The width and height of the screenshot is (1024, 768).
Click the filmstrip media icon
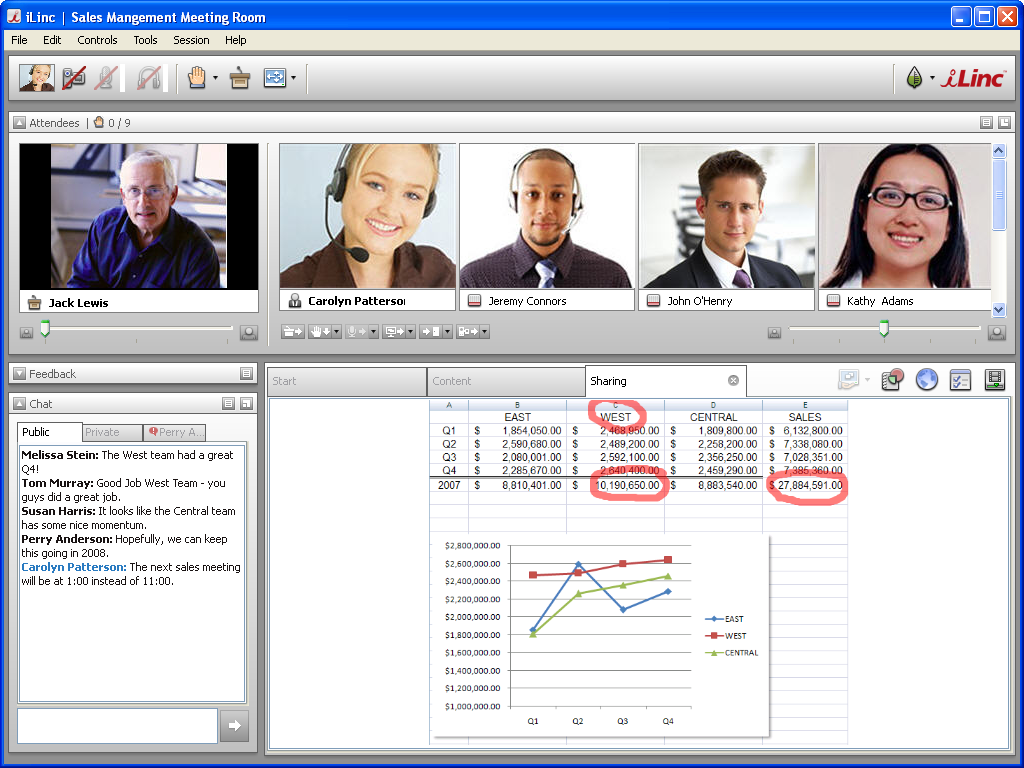click(x=994, y=380)
